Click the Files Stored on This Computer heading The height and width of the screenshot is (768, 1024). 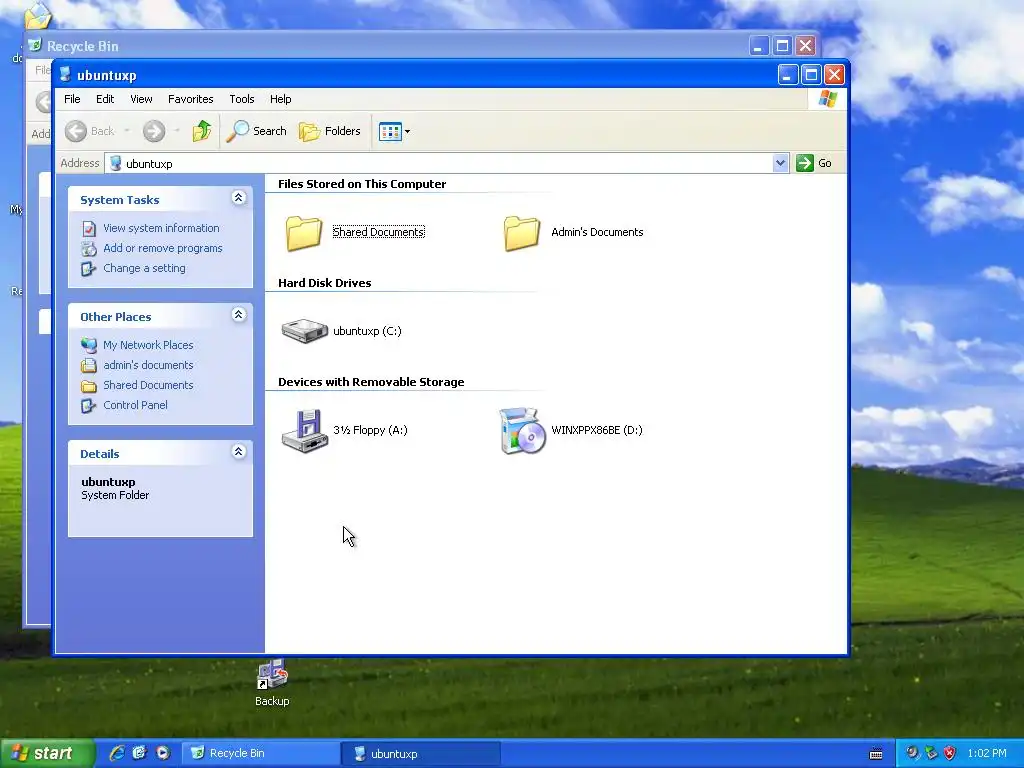362,184
